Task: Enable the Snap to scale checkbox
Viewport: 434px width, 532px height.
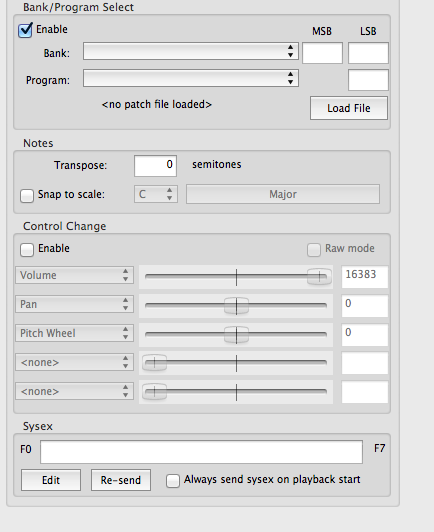Action: (27, 196)
